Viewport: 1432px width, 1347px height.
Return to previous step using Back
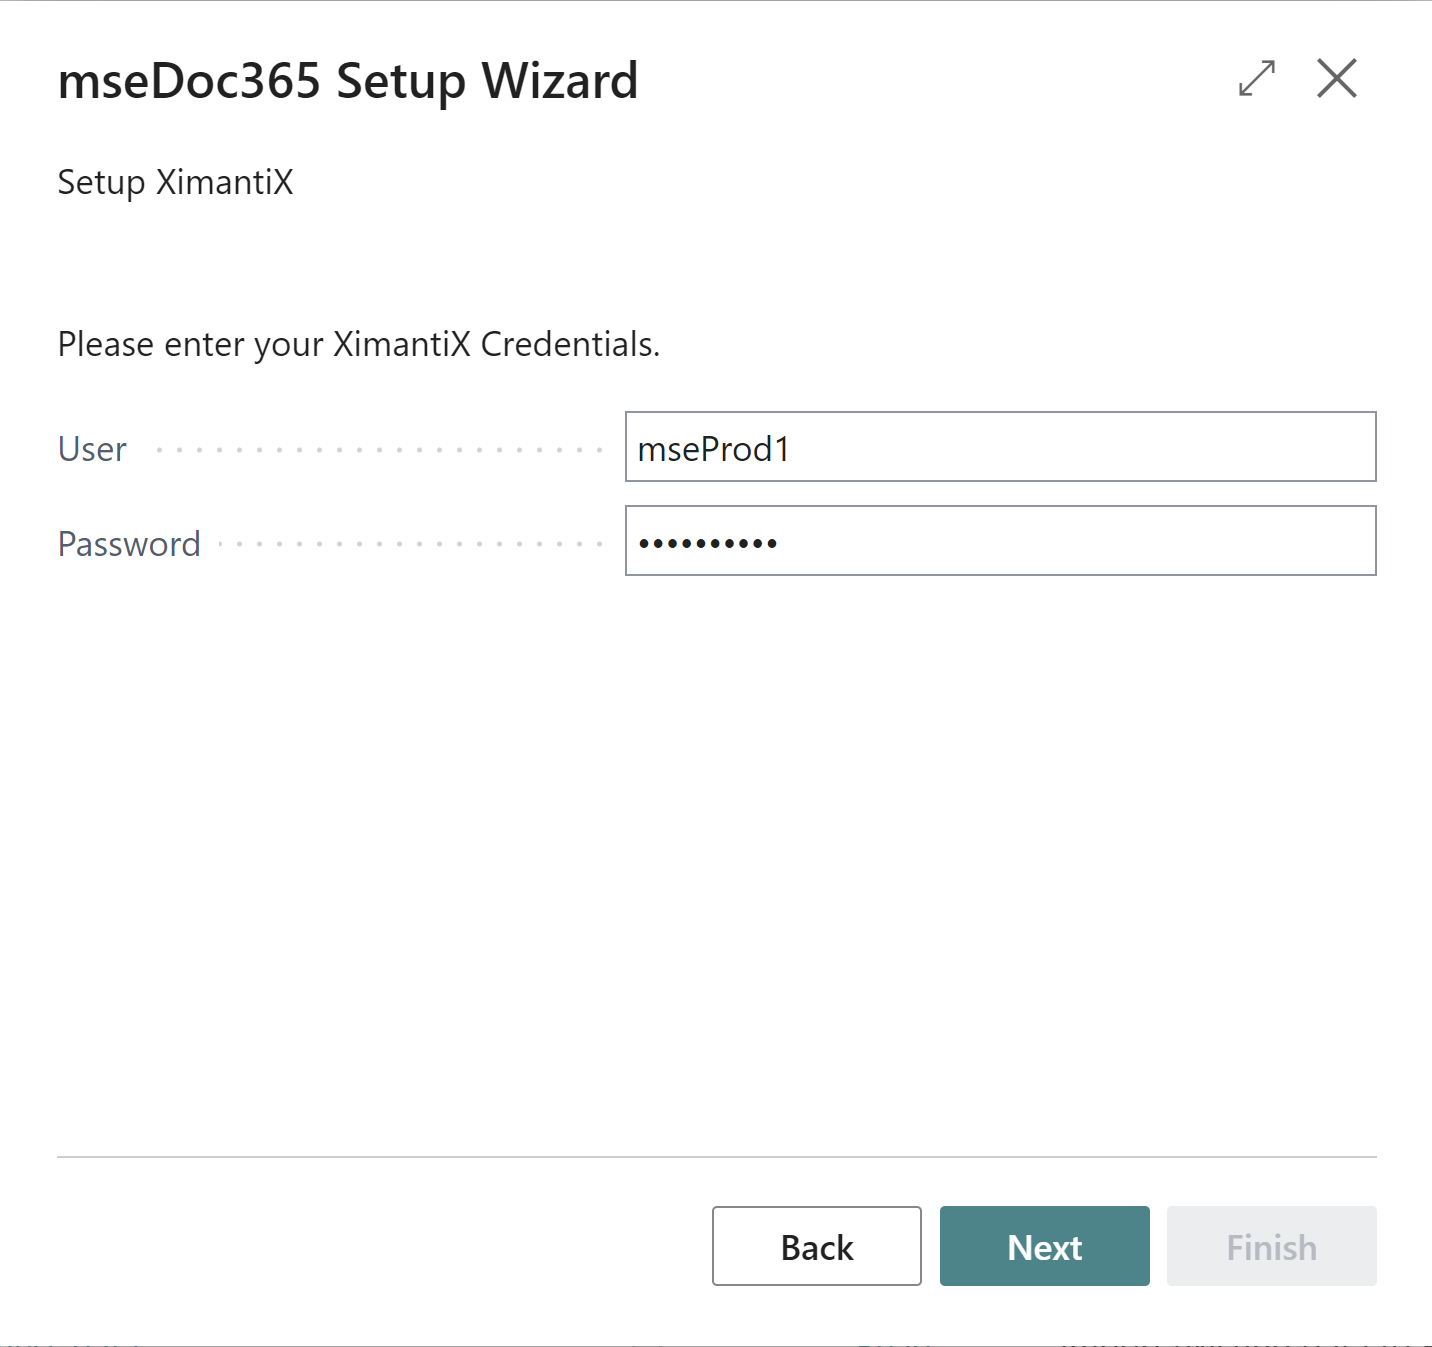pyautogui.click(x=816, y=1246)
